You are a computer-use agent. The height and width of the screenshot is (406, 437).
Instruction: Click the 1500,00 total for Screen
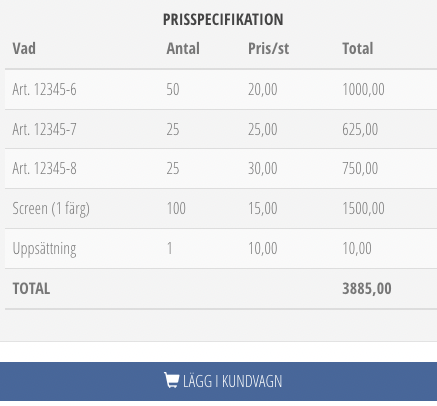(363, 209)
